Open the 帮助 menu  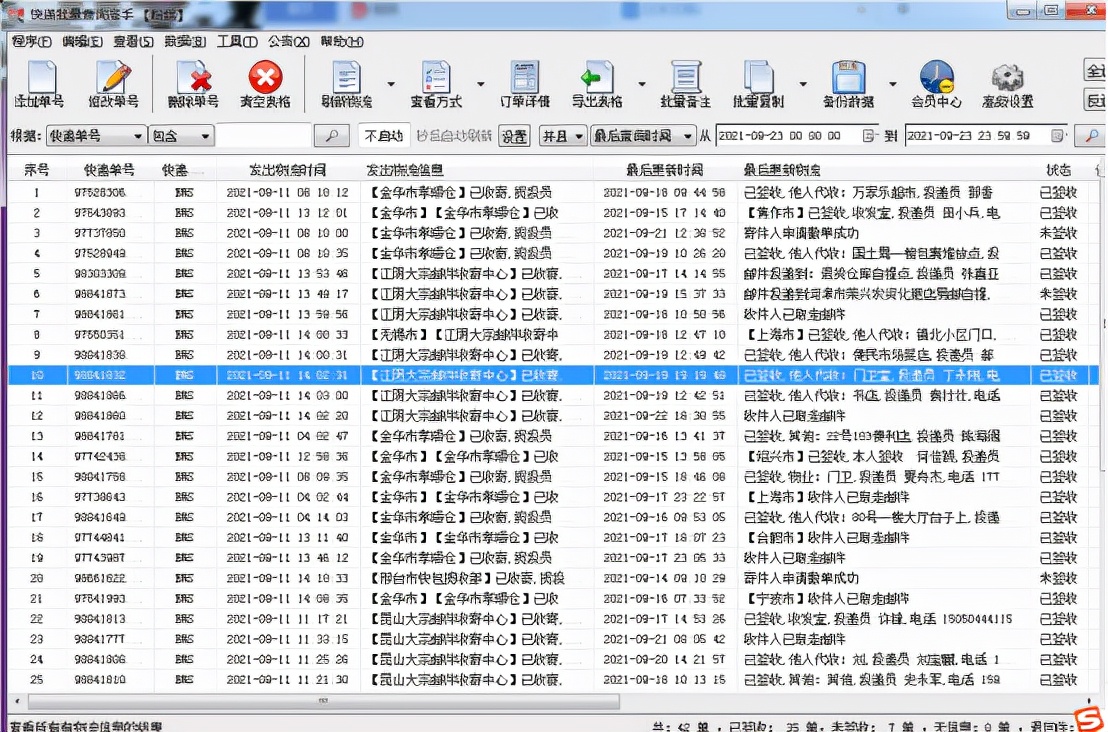coord(339,42)
